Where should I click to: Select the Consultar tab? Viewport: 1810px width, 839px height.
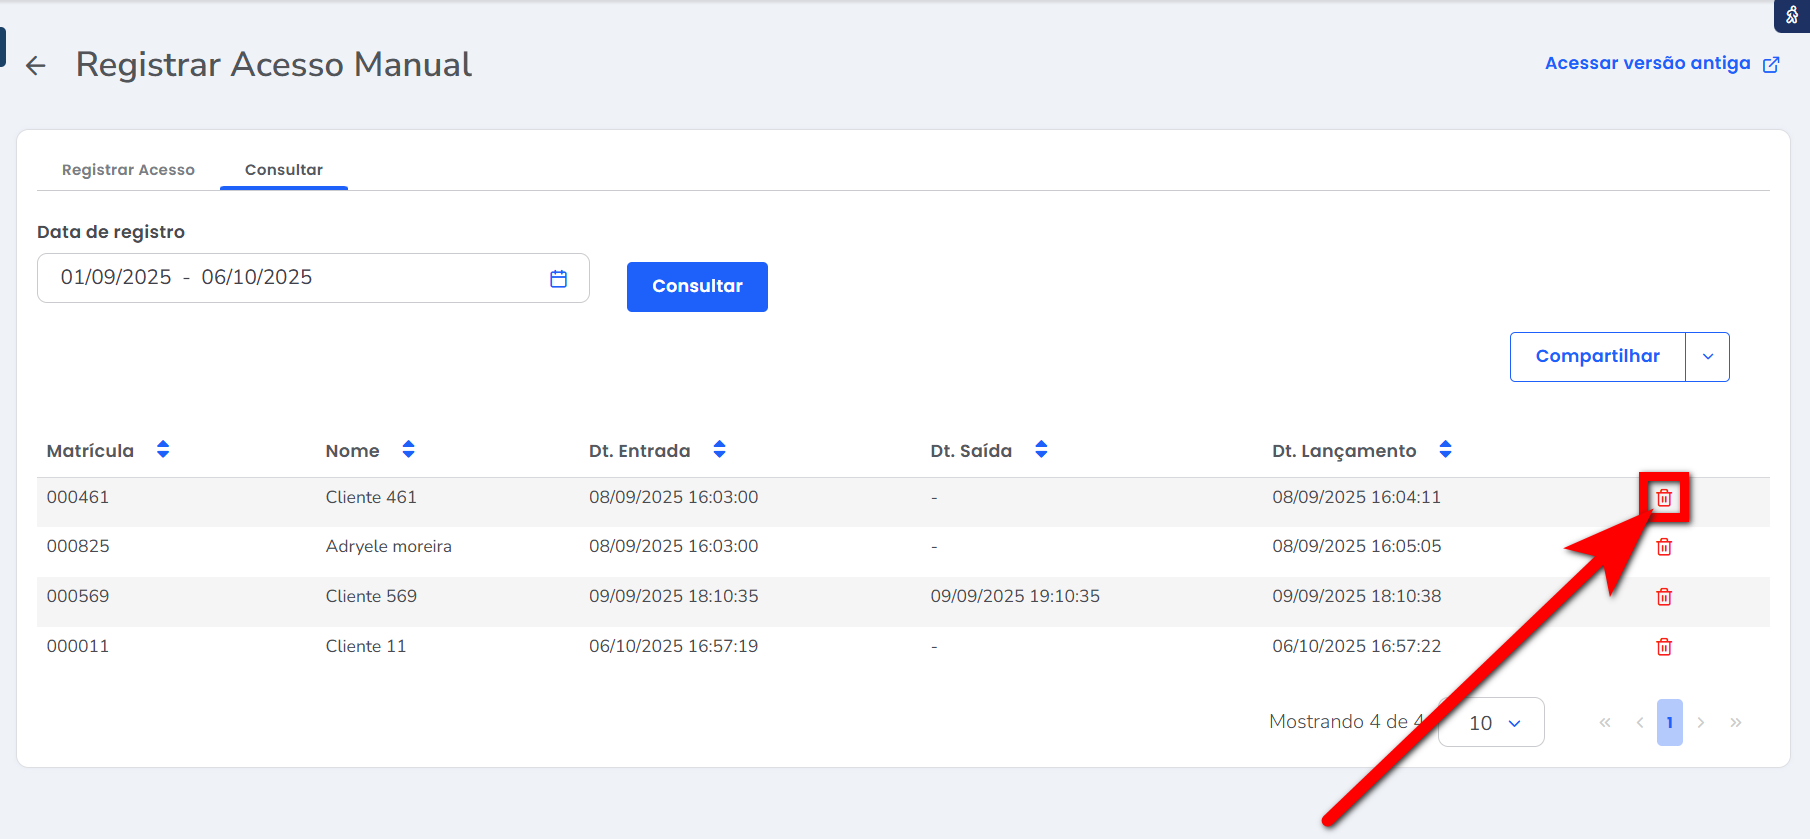pos(284,170)
